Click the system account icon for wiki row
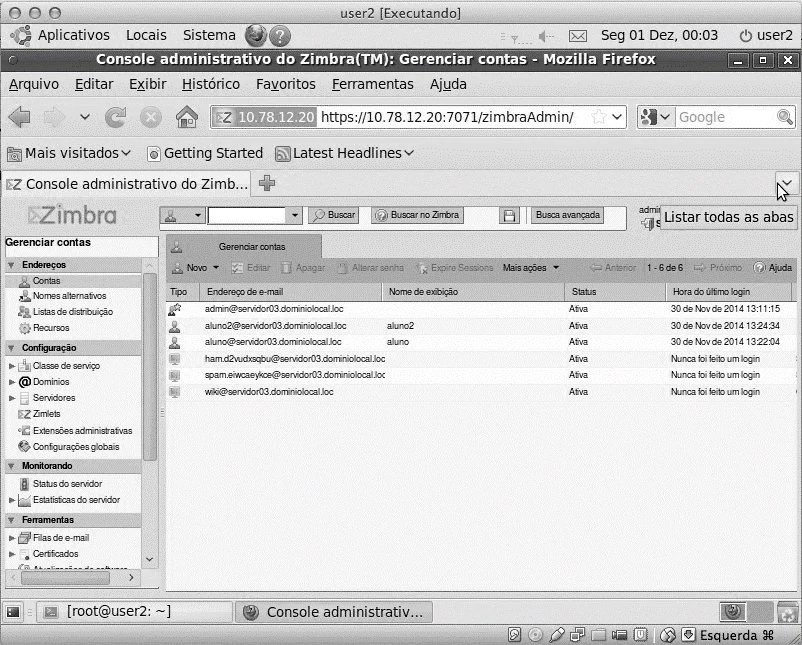This screenshot has height=645, width=802. pyautogui.click(x=175, y=392)
